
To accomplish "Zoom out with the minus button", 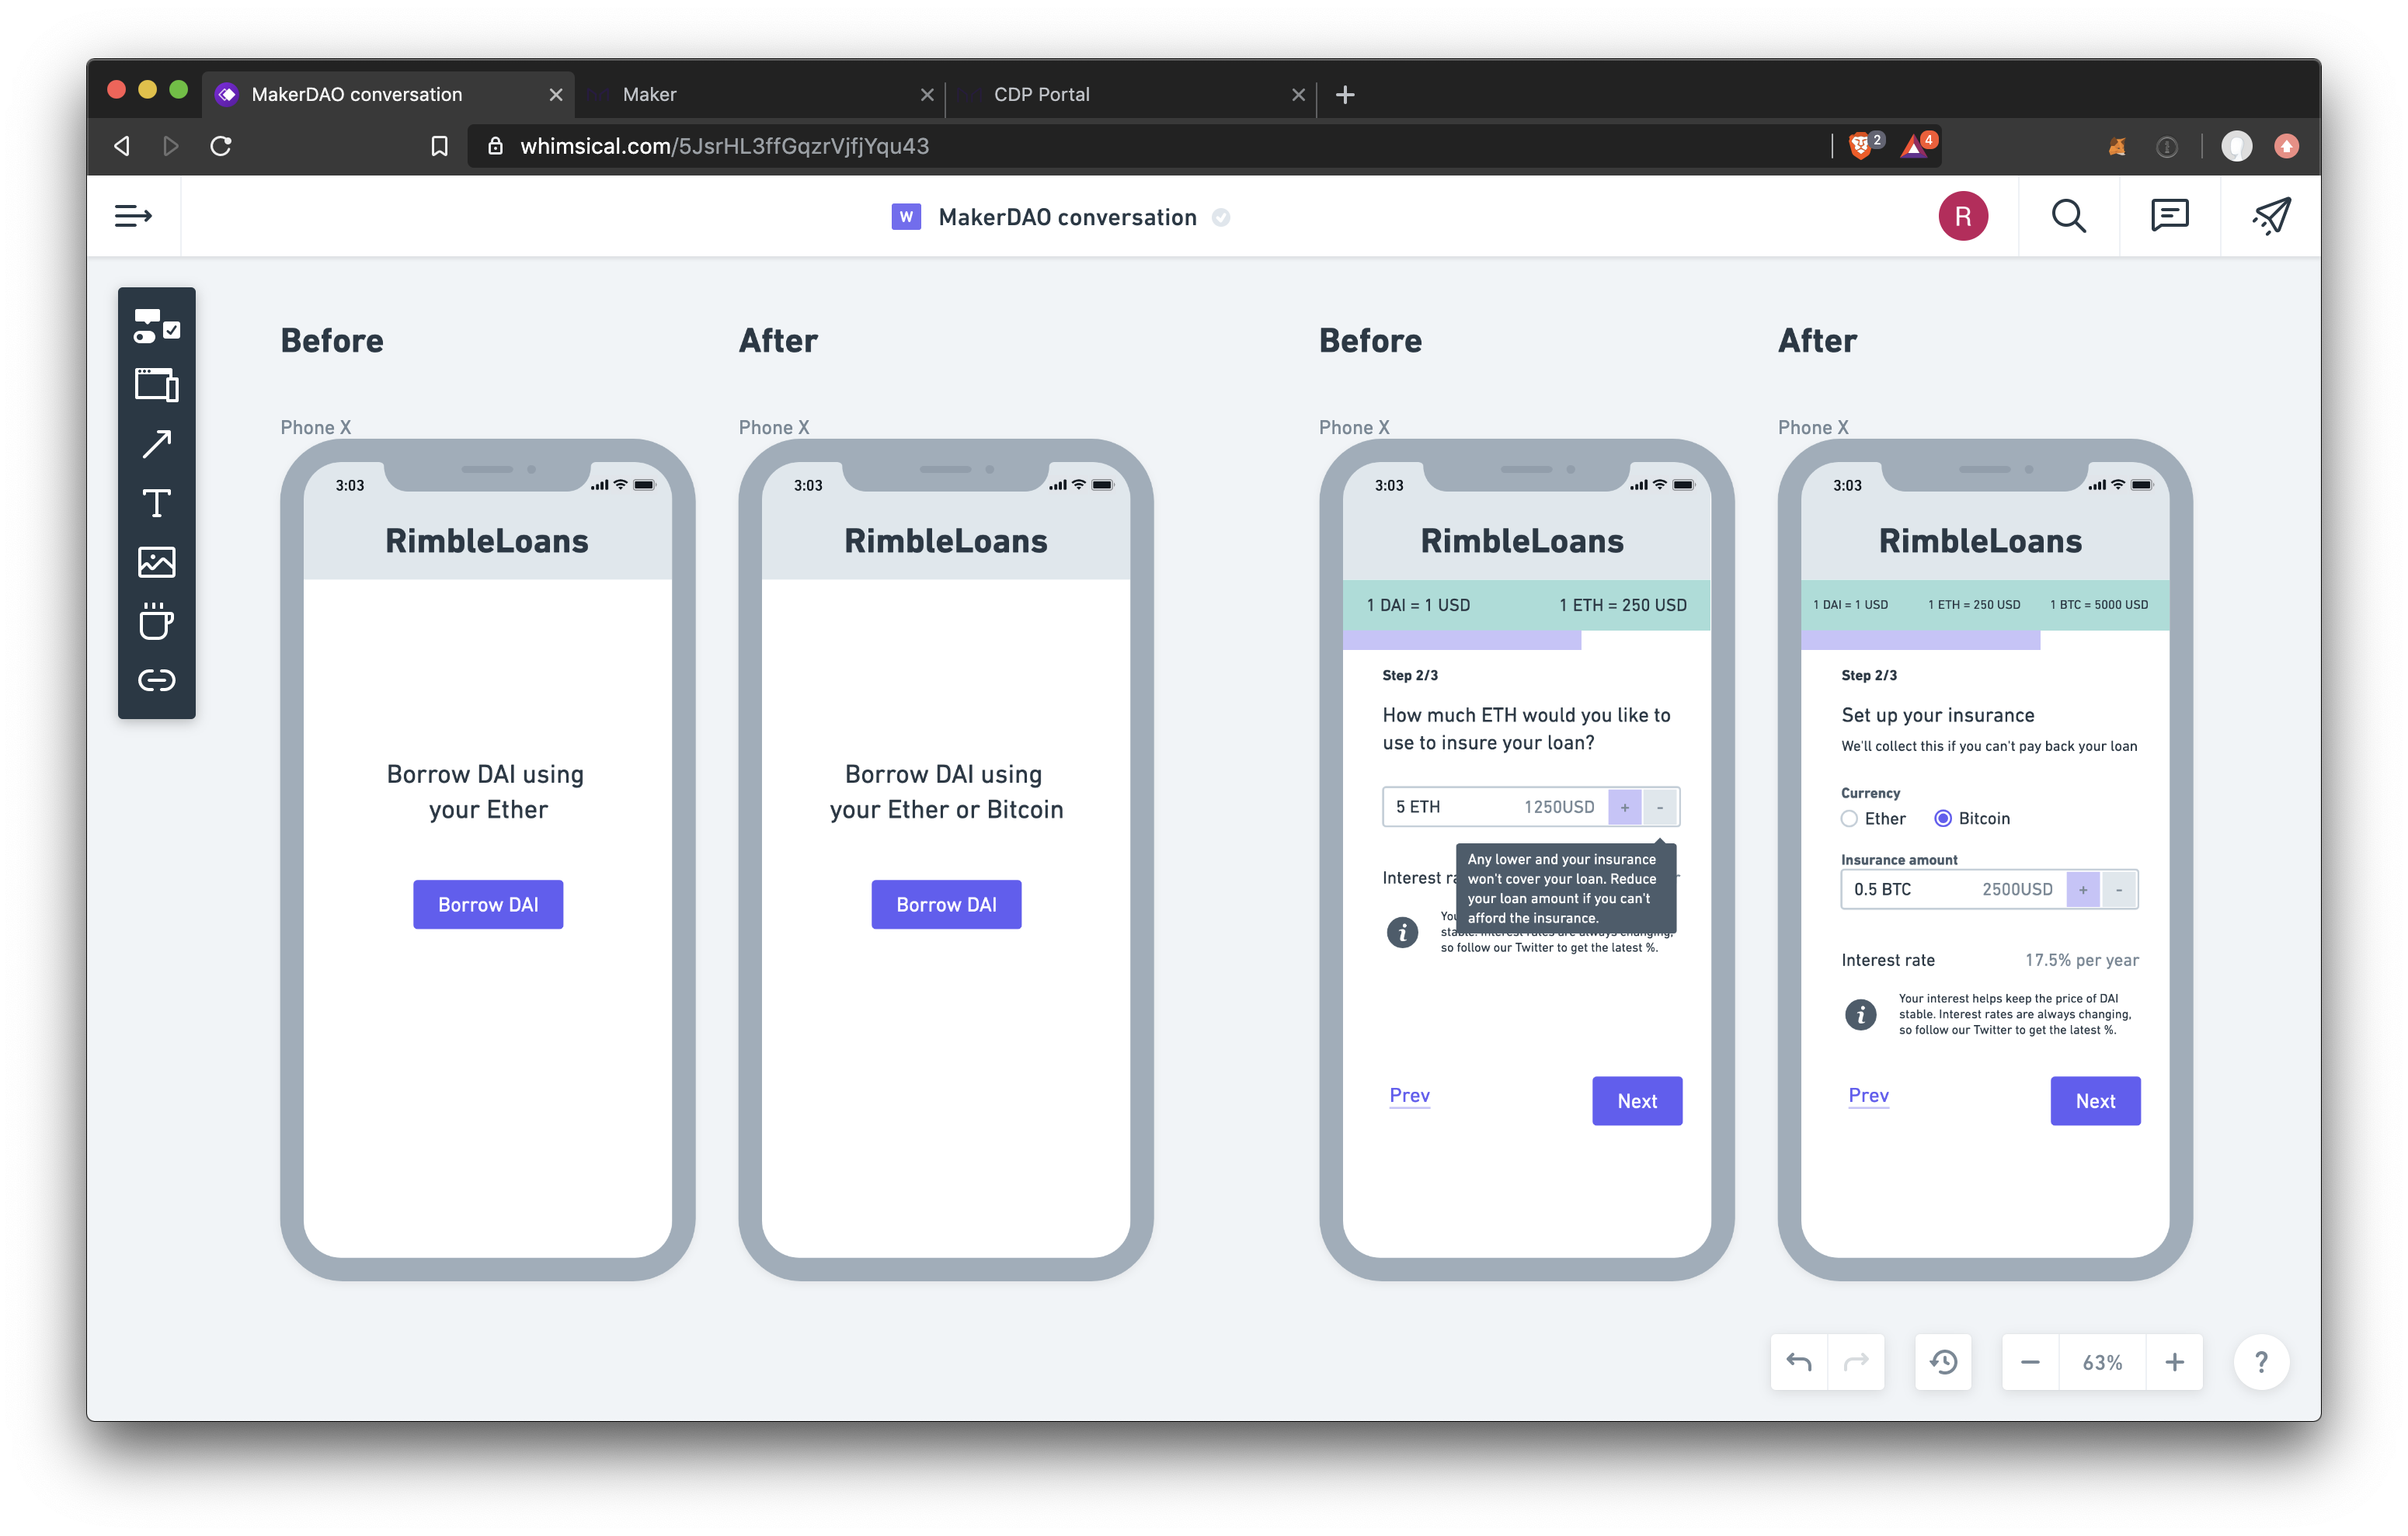I will [x=2030, y=1362].
